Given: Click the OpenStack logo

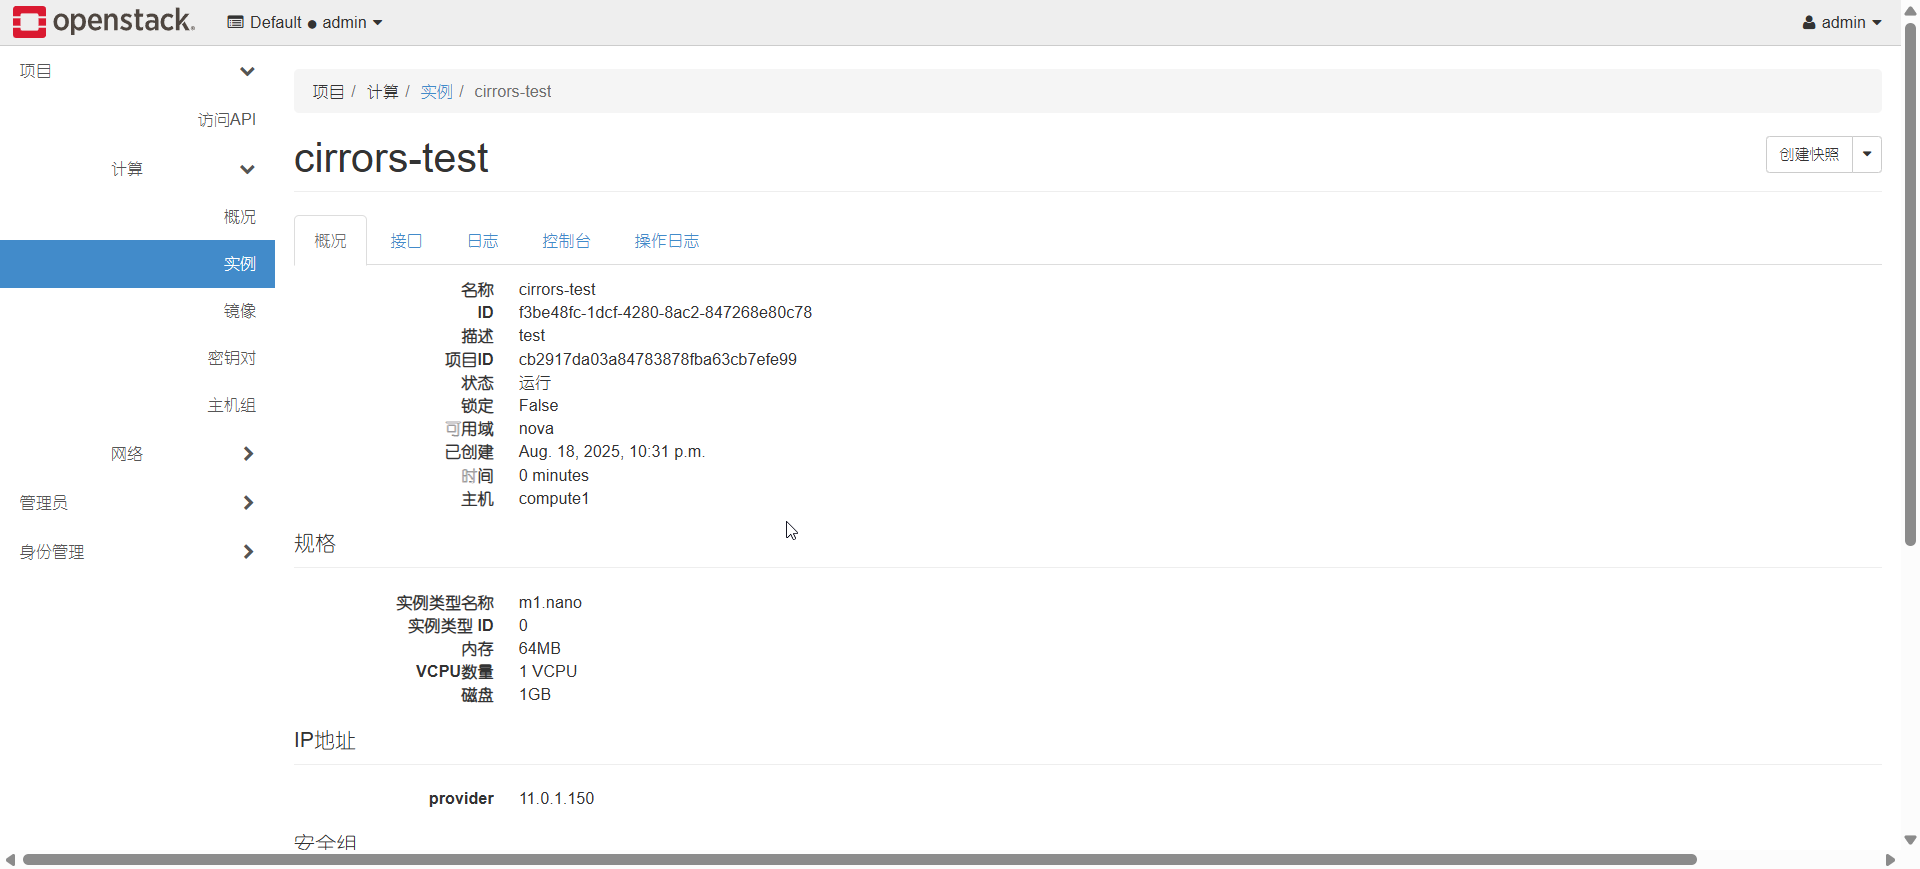Looking at the screenshot, I should (x=104, y=21).
